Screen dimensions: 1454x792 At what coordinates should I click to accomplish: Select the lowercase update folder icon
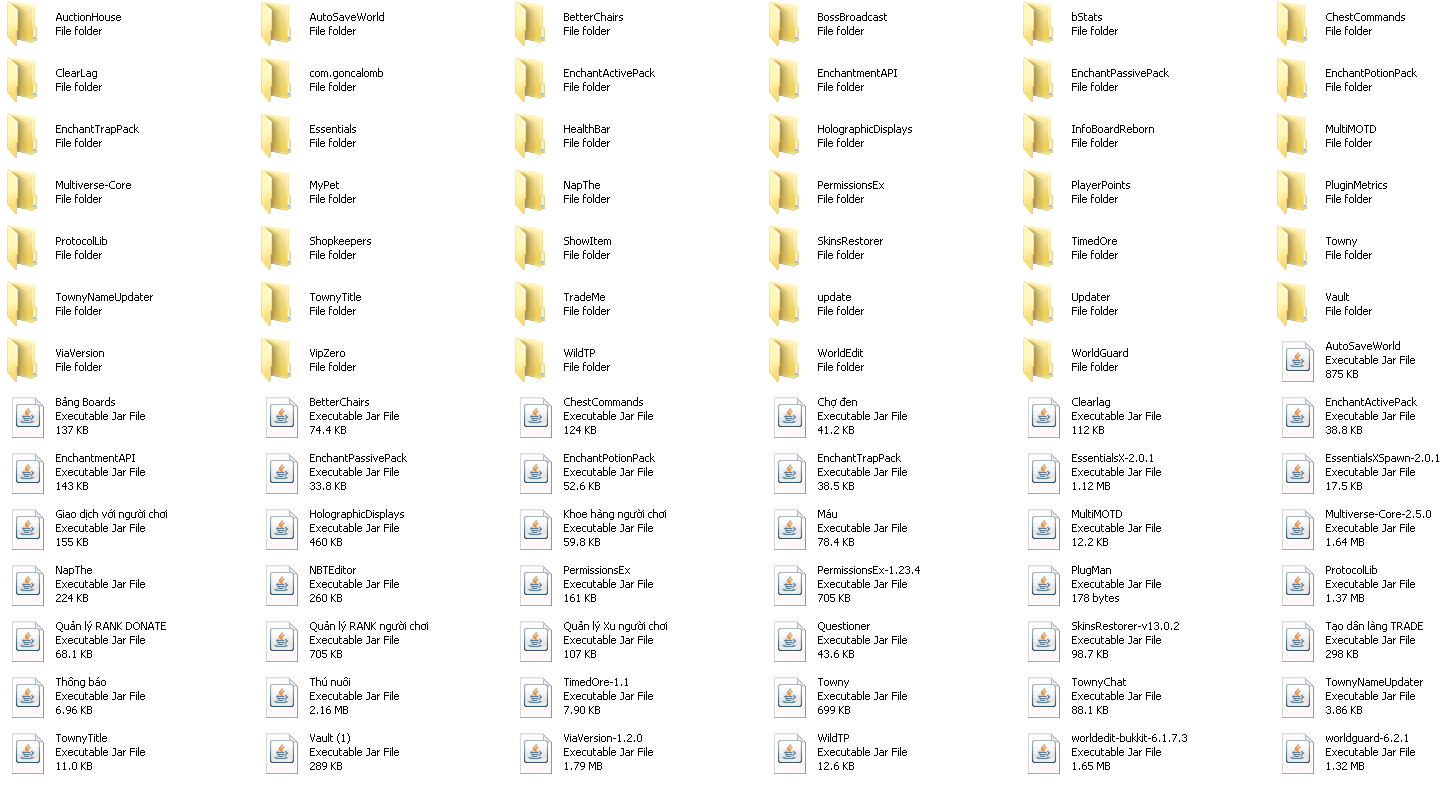click(786, 304)
